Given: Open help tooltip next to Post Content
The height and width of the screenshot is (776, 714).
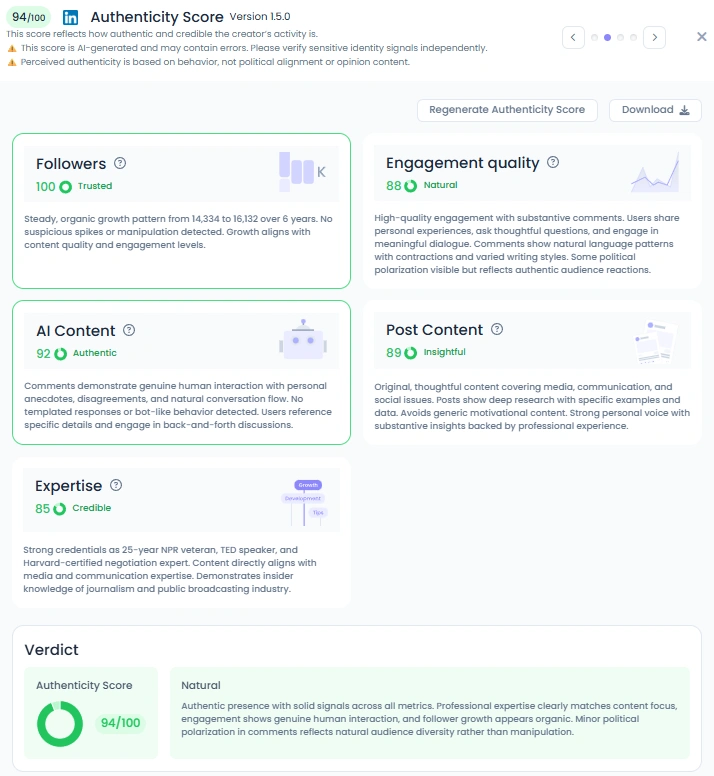Looking at the screenshot, I should point(497,329).
